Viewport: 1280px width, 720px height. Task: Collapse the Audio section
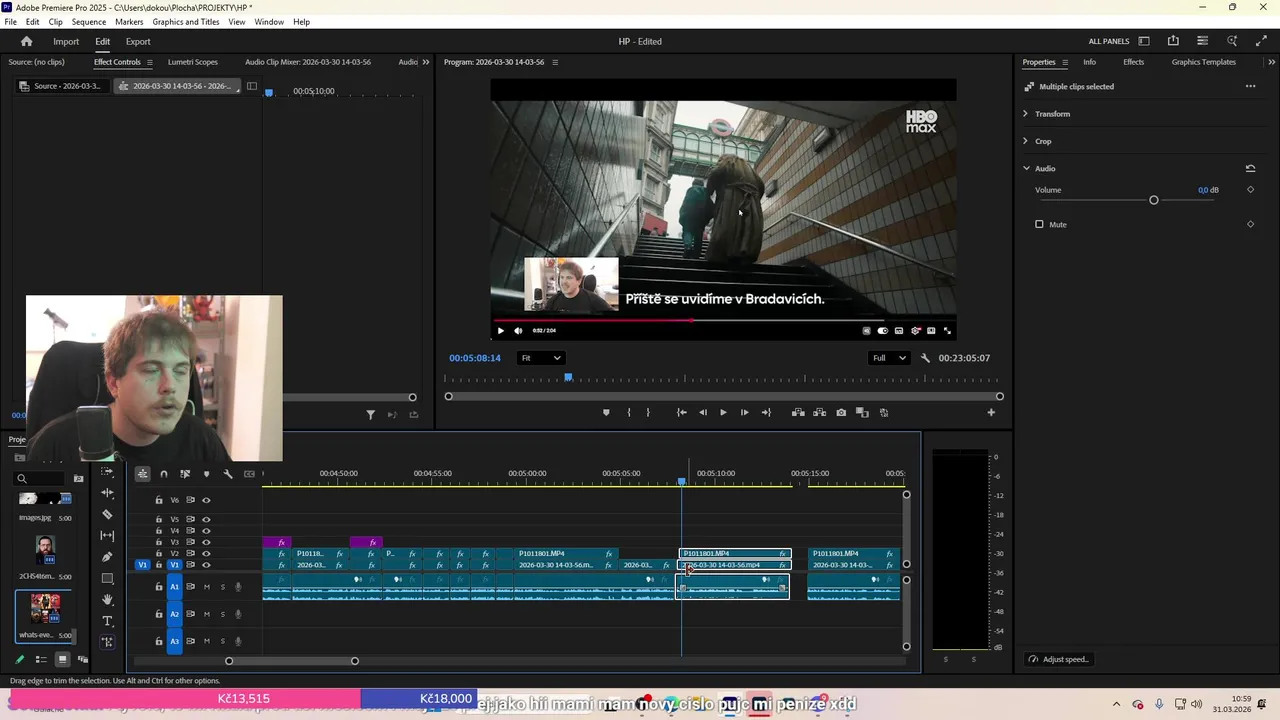[1026, 168]
